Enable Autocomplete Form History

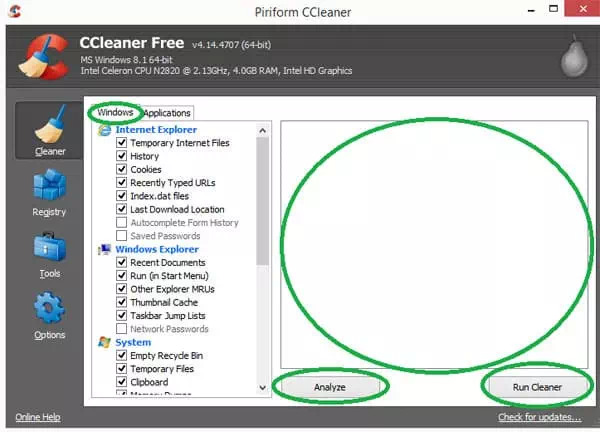click(122, 222)
